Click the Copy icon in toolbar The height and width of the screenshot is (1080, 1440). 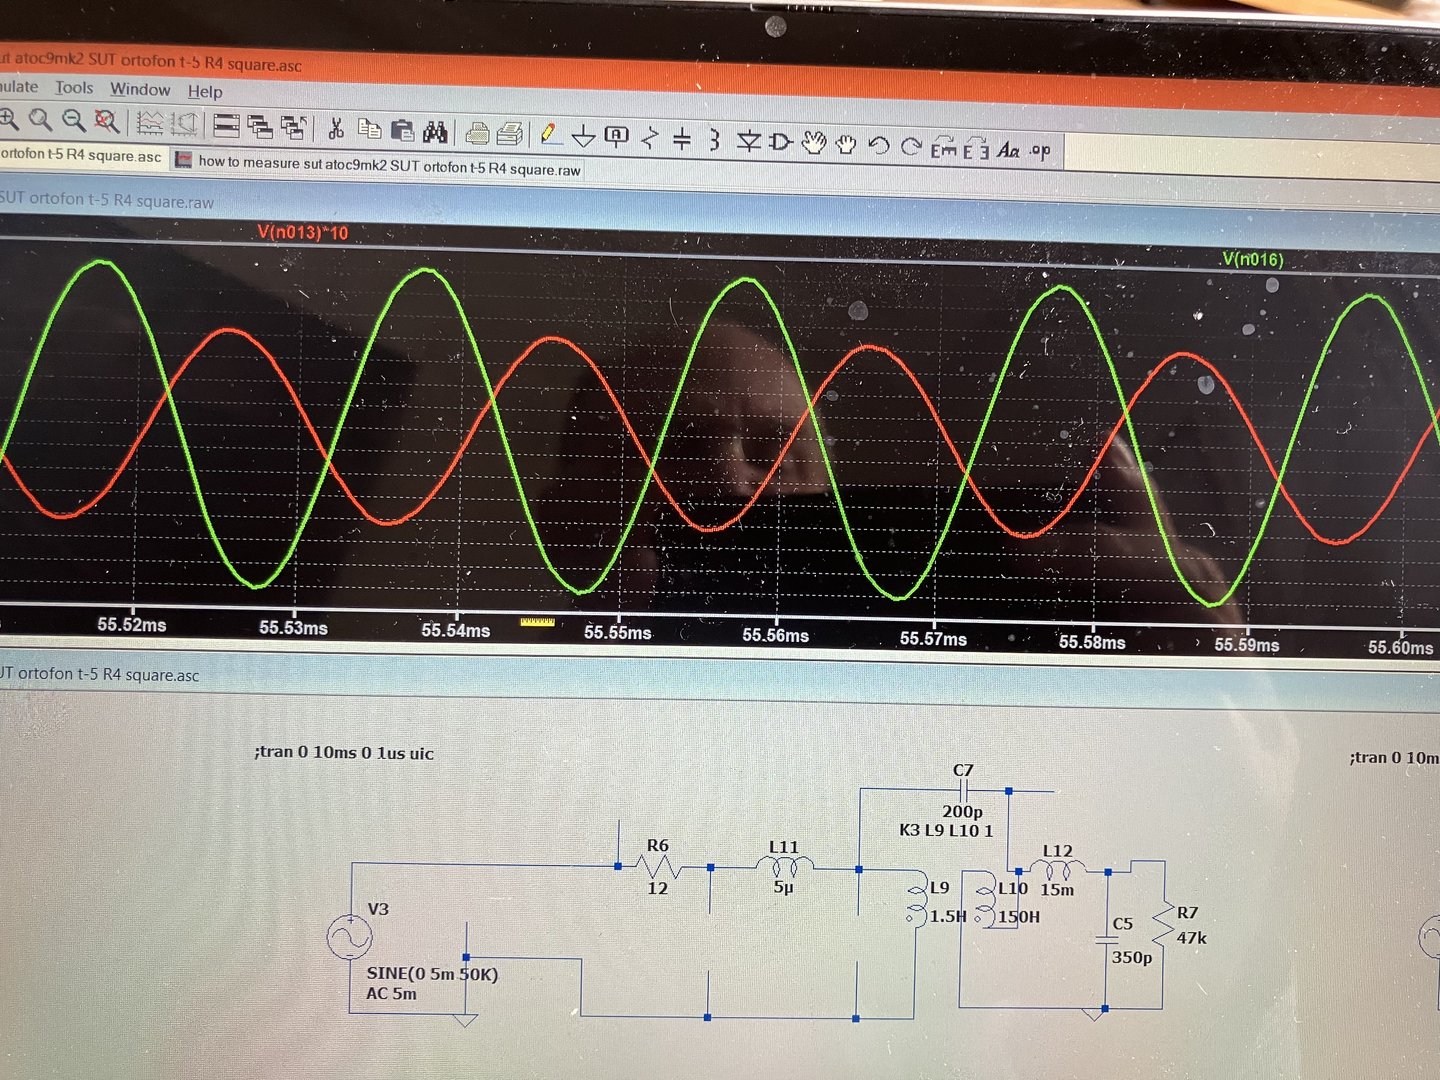(x=369, y=129)
